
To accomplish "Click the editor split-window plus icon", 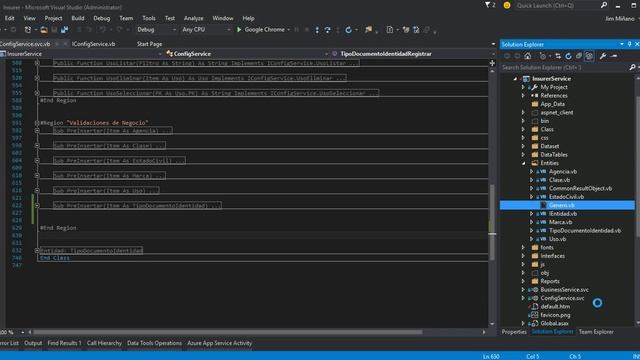I will [492, 63].
